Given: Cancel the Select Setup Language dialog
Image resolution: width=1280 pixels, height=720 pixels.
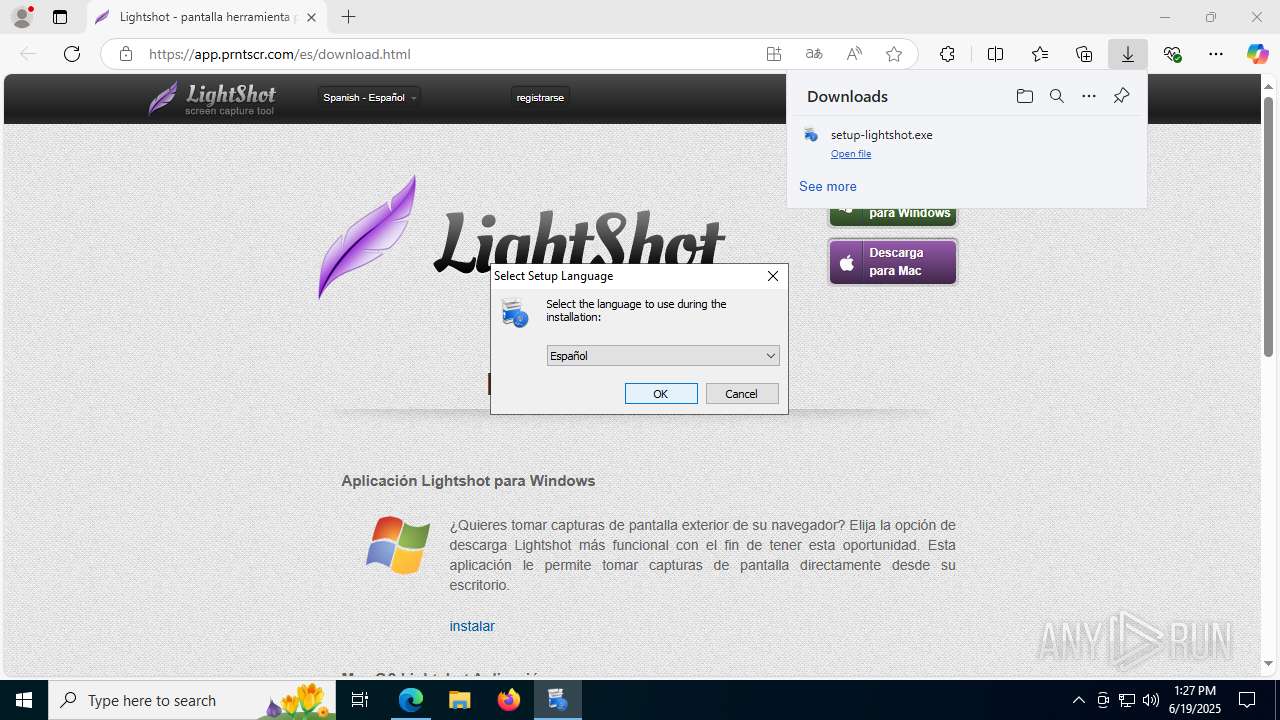Looking at the screenshot, I should click(742, 394).
